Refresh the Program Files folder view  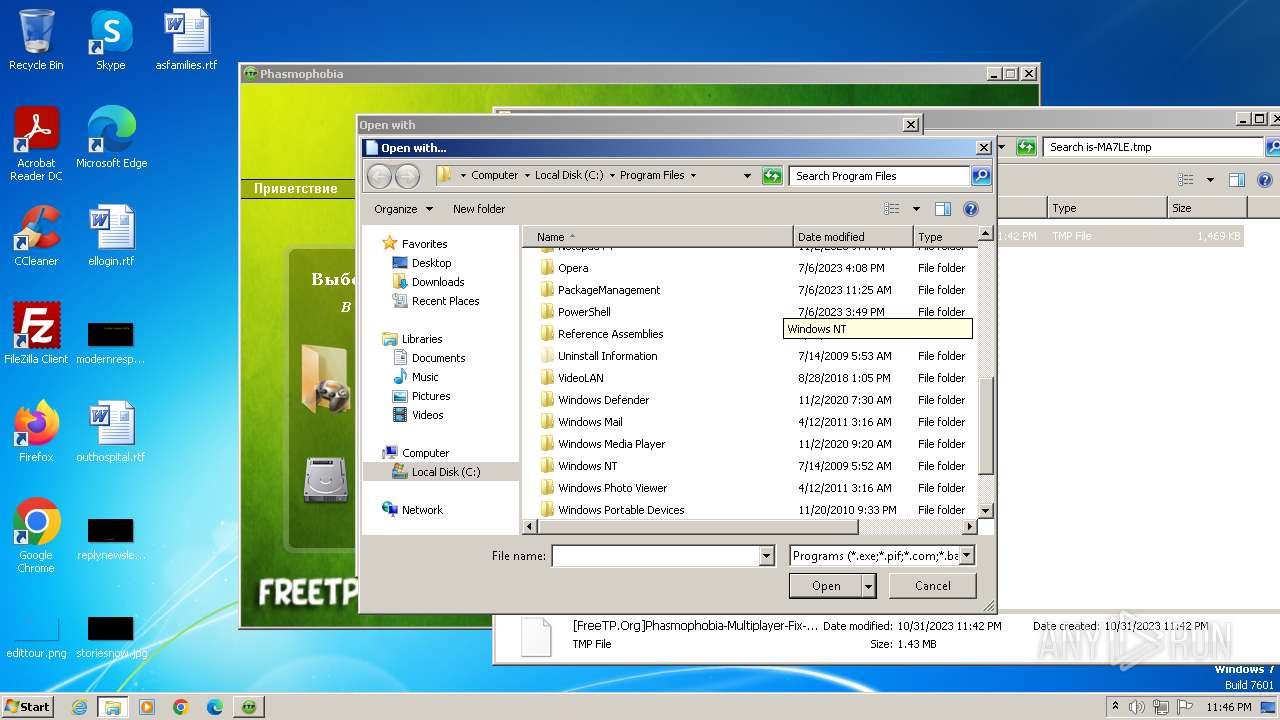pyautogui.click(x=771, y=176)
